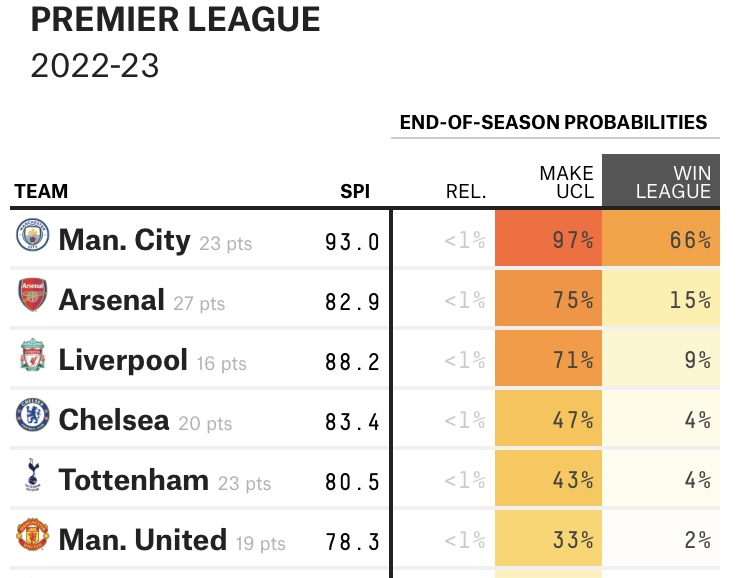The height and width of the screenshot is (578, 750).
Task: Click Chelsea's 83.4 SPI value
Action: coord(352,421)
